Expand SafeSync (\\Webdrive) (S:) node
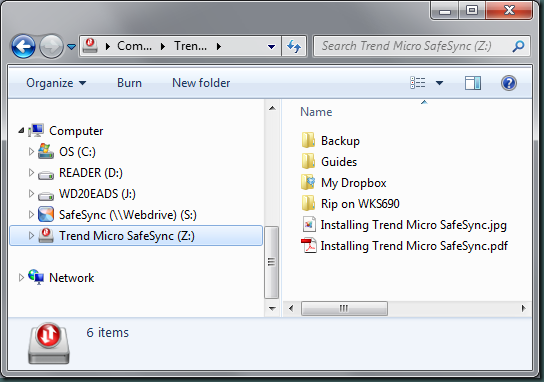Viewport: 544px width, 382px height. (31, 215)
